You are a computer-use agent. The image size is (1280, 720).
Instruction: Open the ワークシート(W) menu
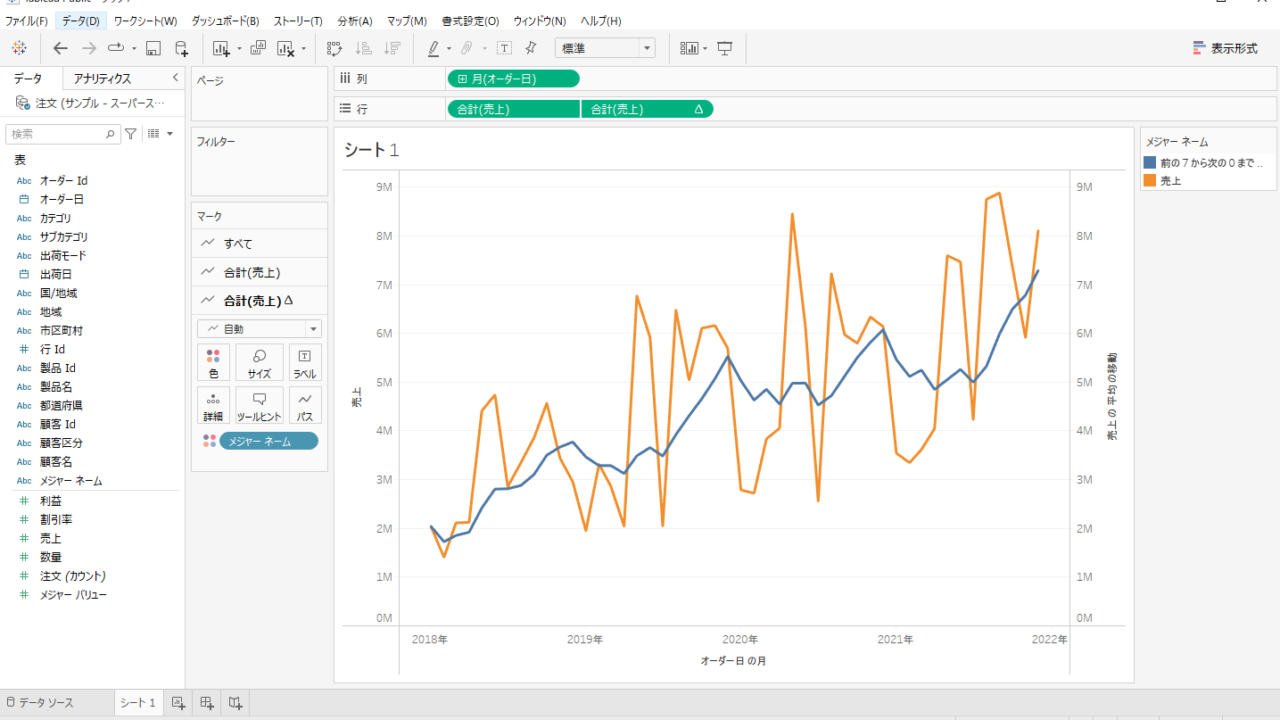[x=145, y=21]
